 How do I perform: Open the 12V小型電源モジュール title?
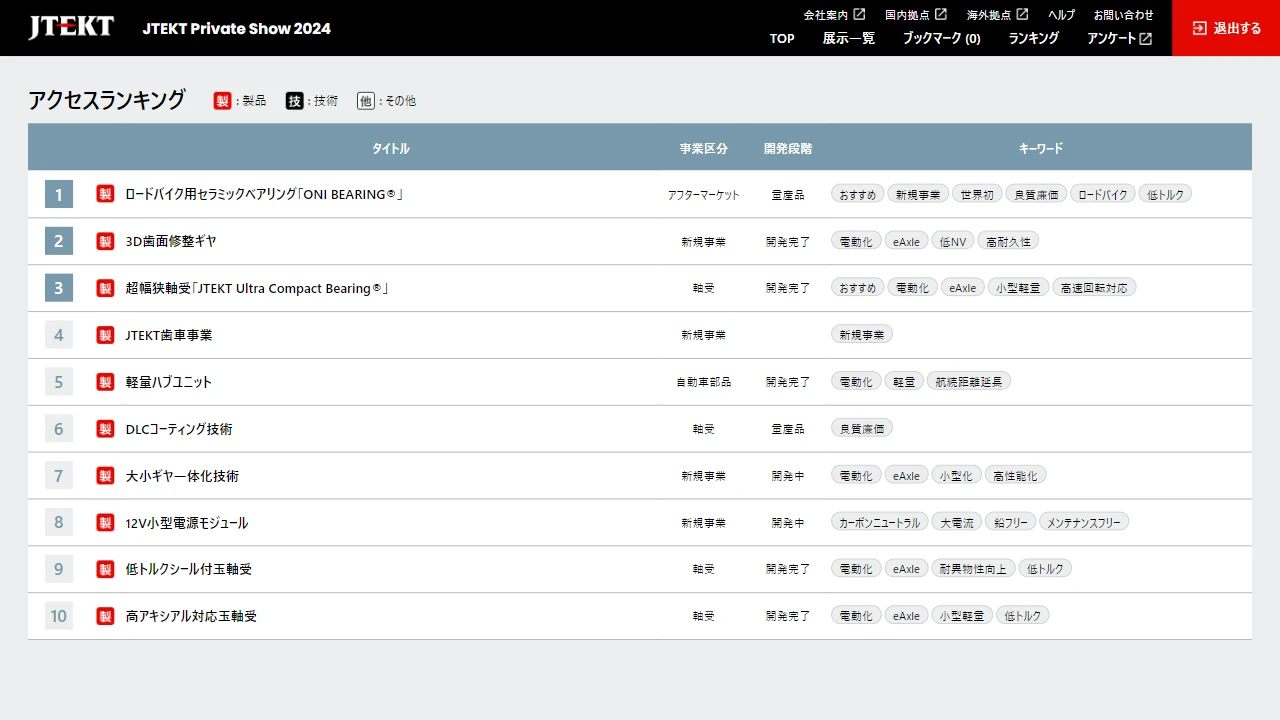coord(187,522)
